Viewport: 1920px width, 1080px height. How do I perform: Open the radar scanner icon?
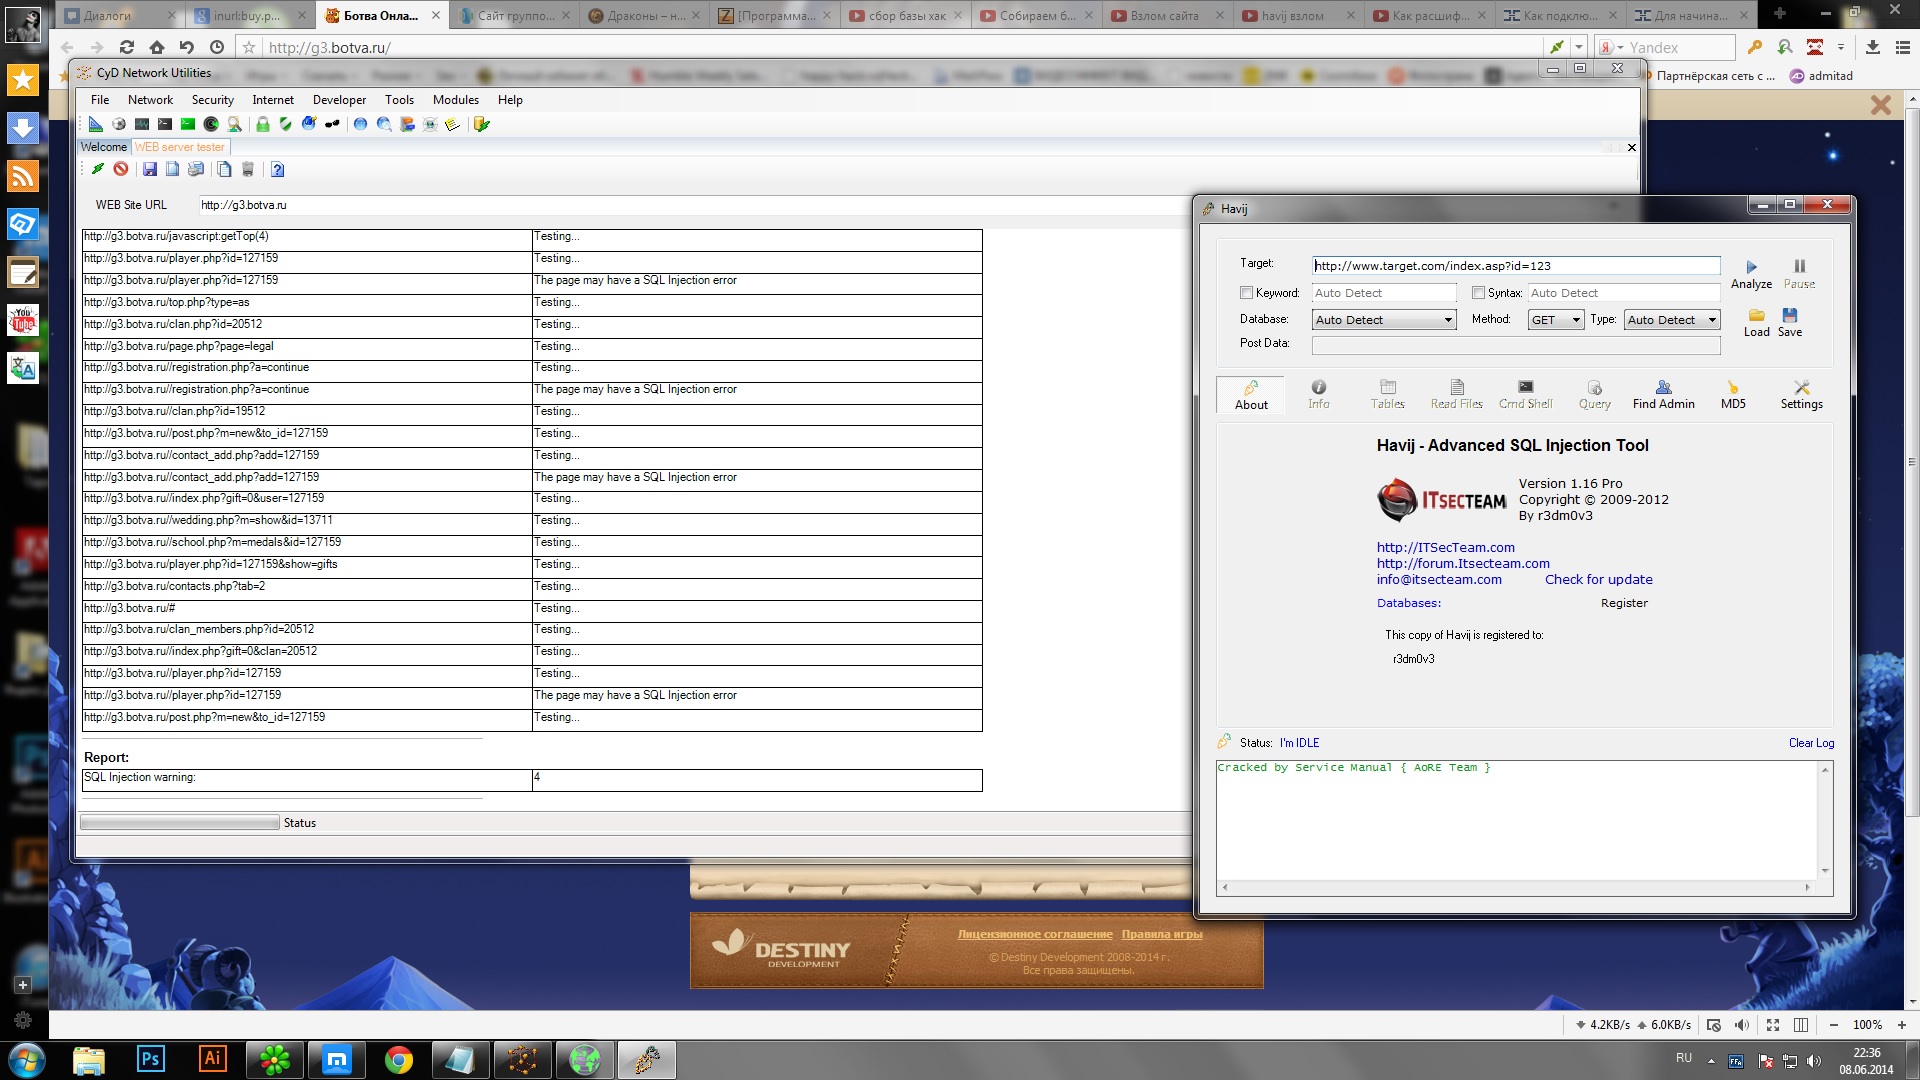[211, 124]
